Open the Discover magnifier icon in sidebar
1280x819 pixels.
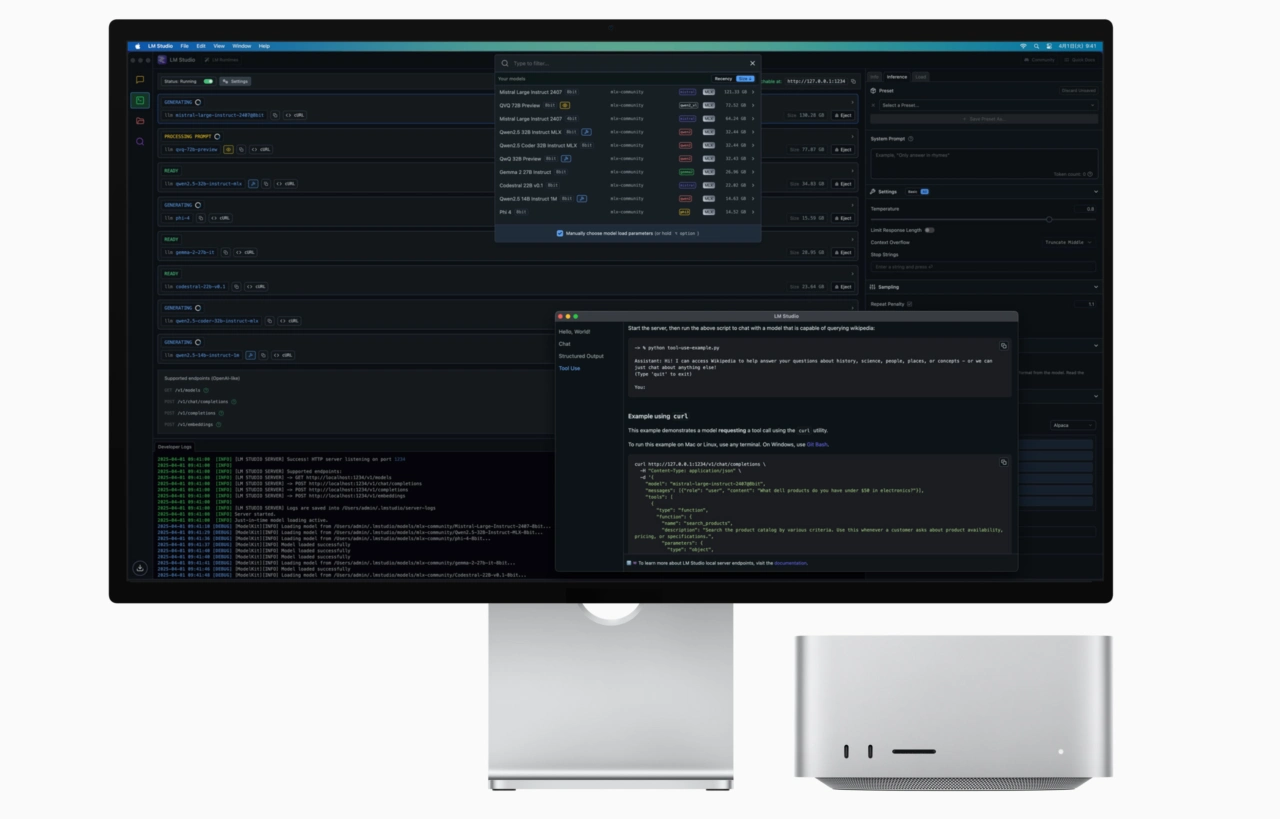pos(139,142)
